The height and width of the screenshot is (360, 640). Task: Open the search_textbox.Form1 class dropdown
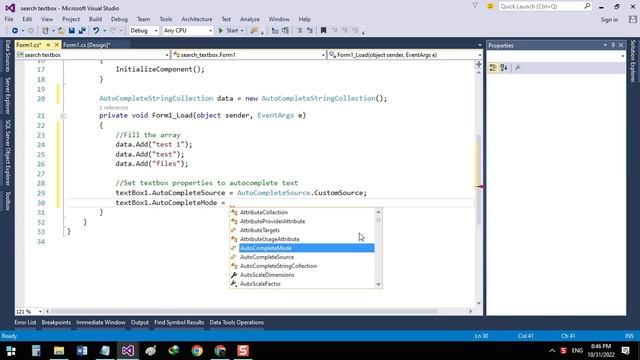249,55
